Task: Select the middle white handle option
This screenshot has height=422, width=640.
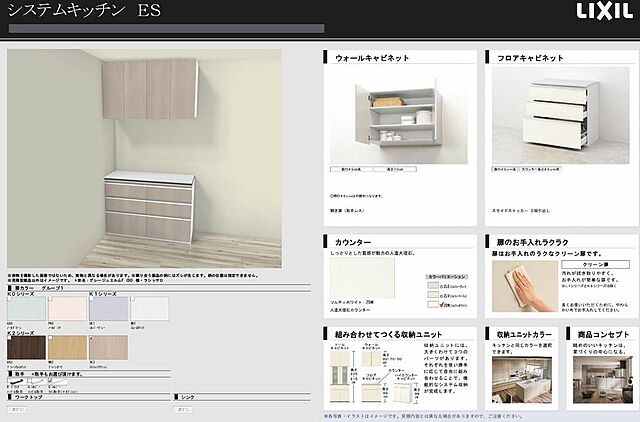Action: pos(37,382)
